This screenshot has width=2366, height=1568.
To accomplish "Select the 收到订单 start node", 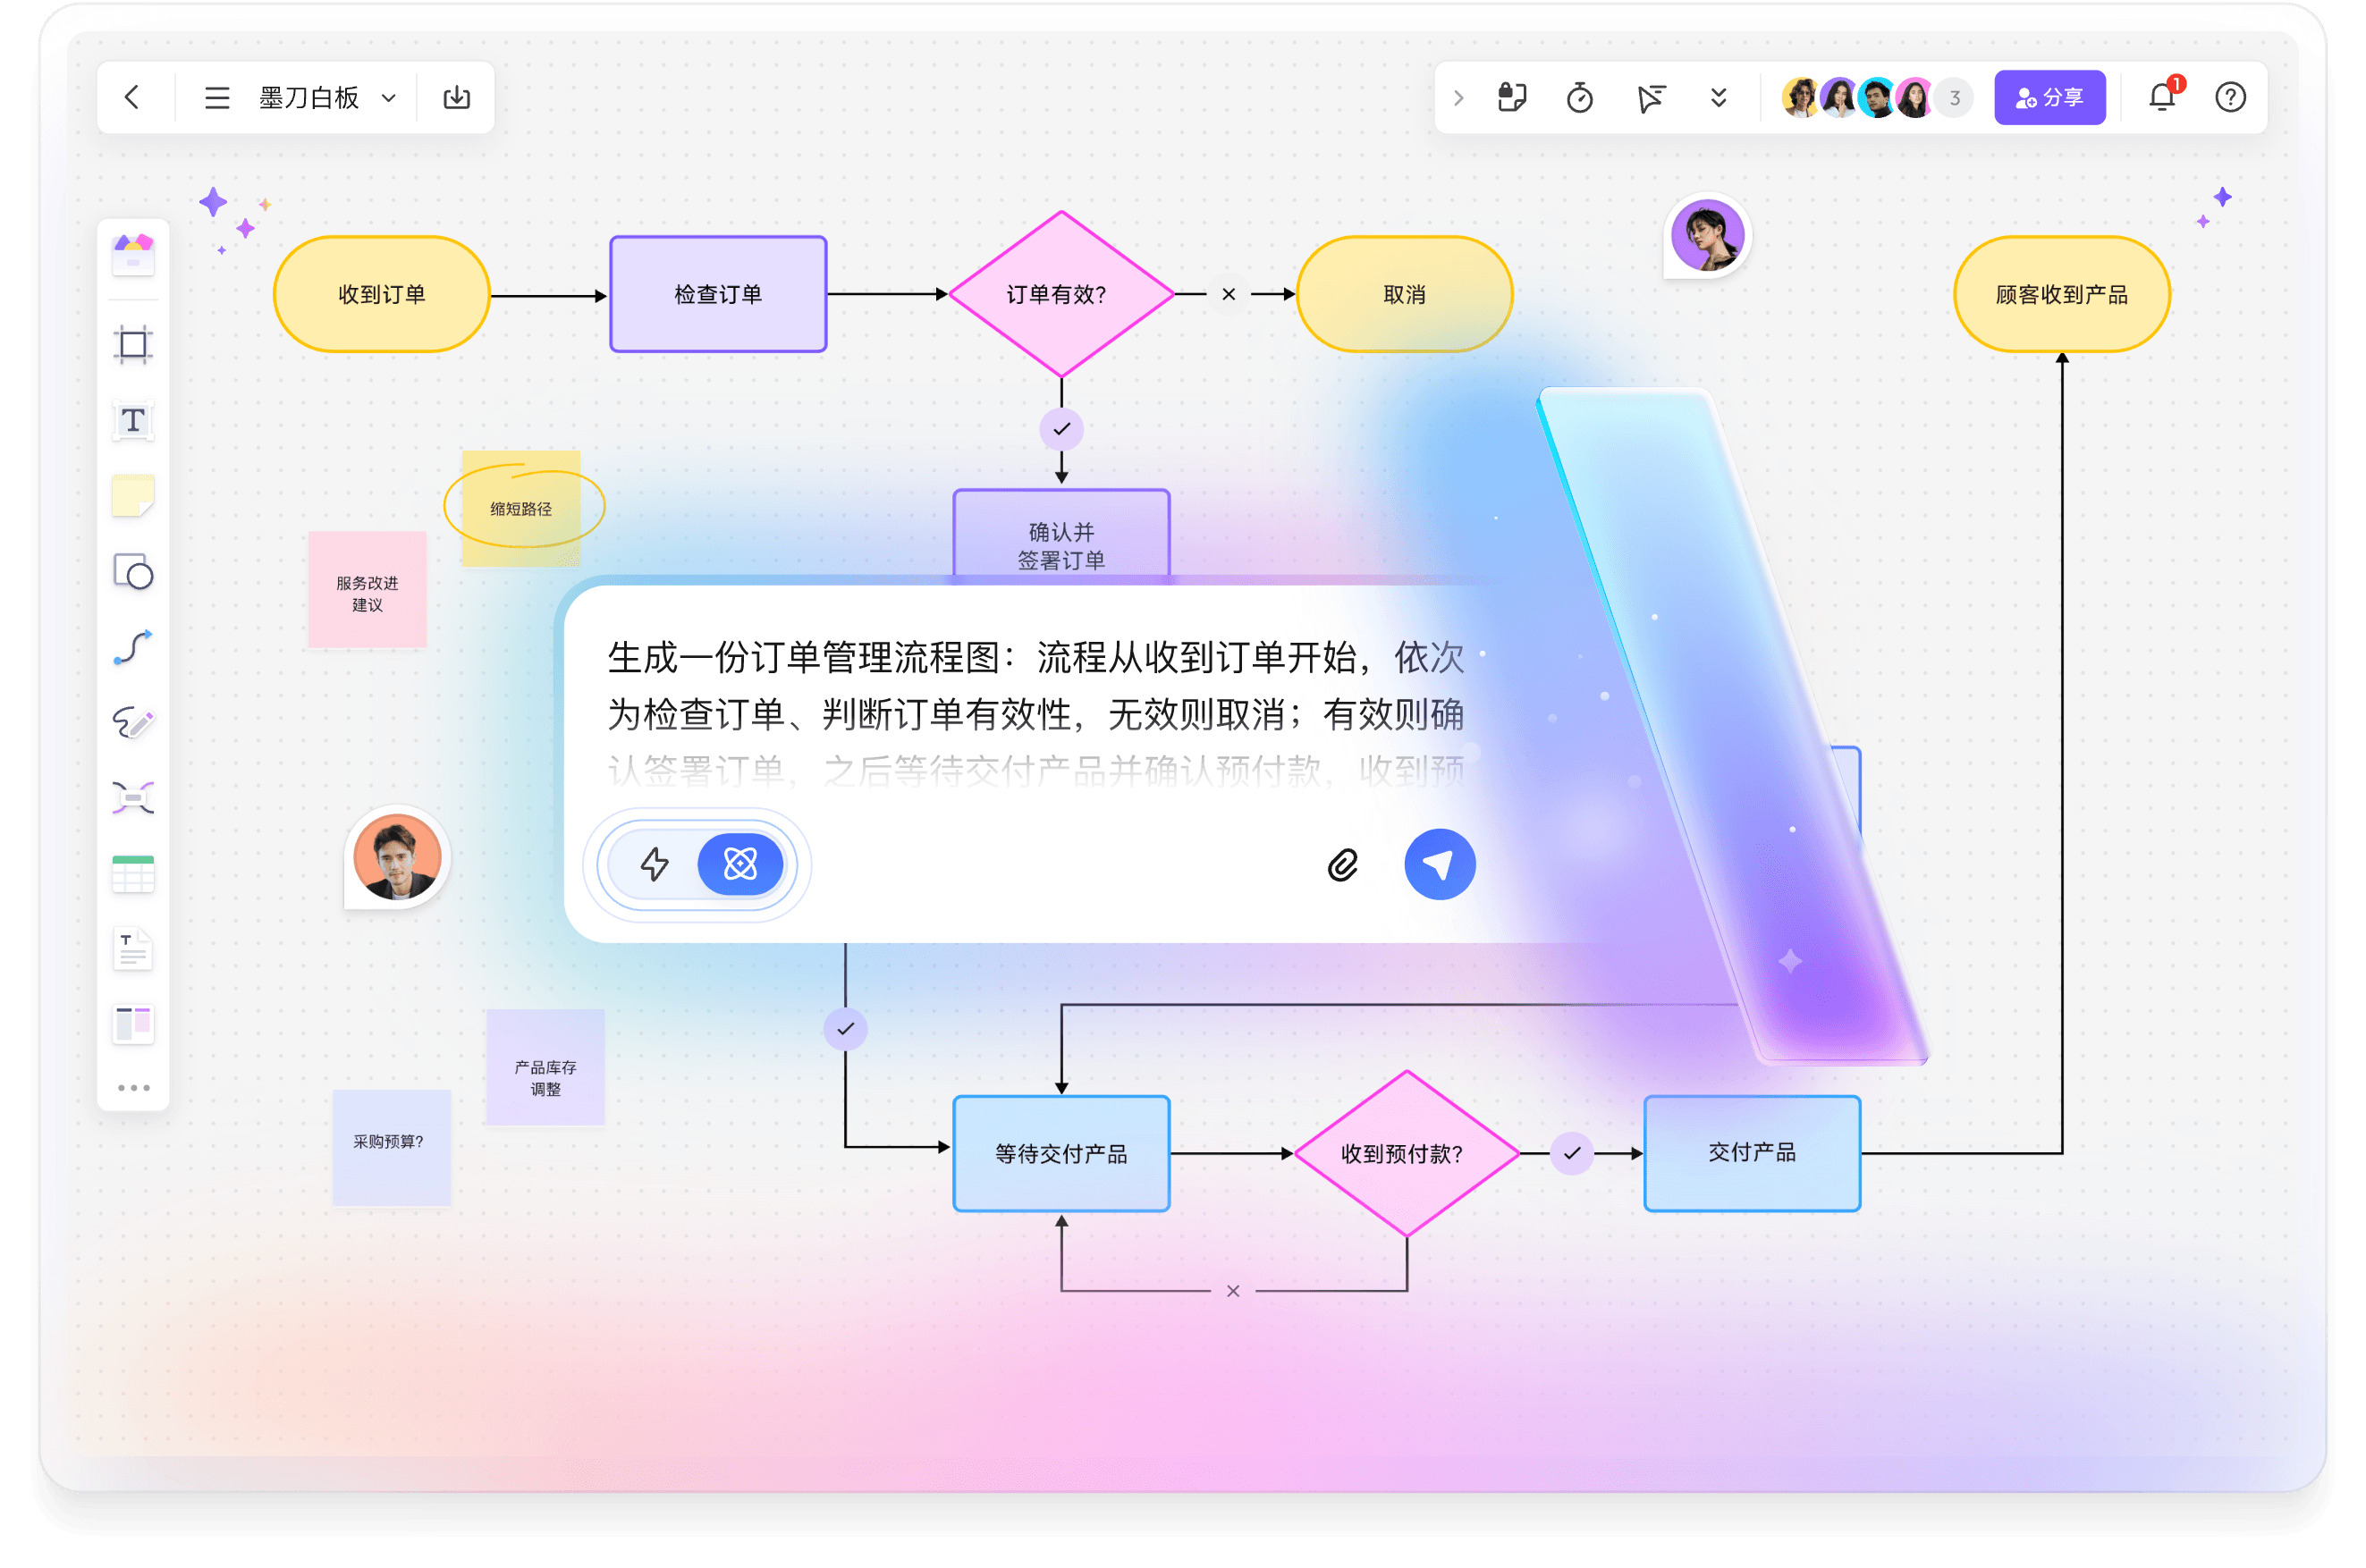I will 381,294.
